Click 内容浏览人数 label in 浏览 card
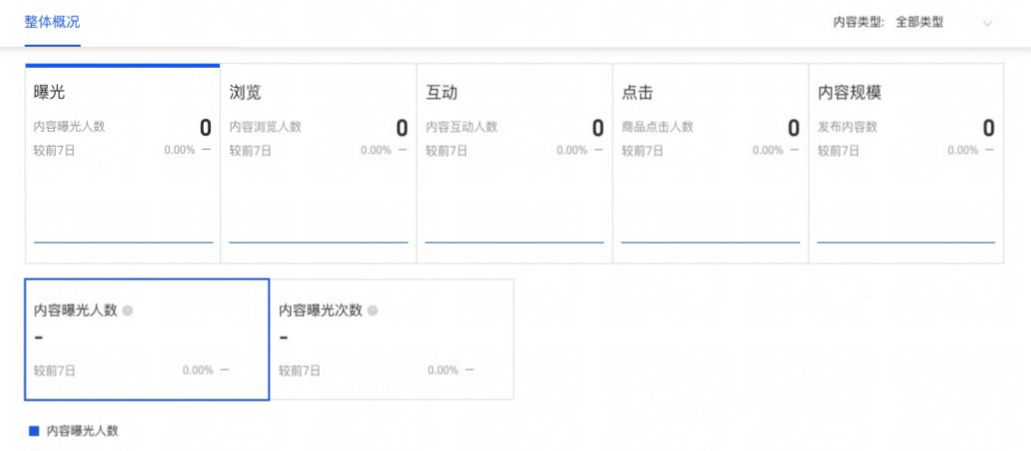The width and height of the screenshot is (1031, 451). 265,127
